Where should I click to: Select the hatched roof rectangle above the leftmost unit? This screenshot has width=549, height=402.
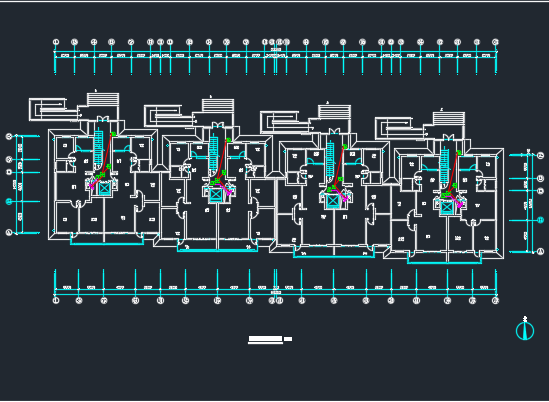103,99
